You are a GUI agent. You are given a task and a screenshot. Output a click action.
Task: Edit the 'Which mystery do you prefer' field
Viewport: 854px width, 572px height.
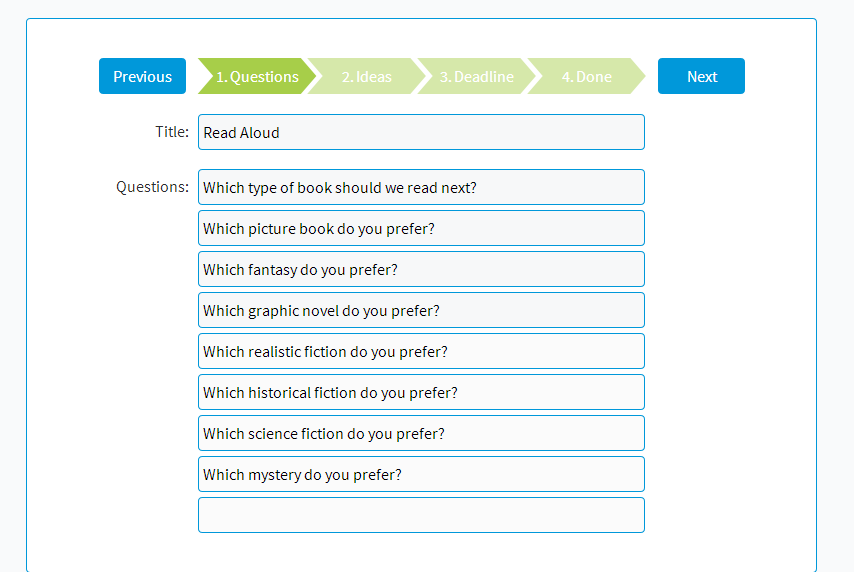click(x=421, y=474)
